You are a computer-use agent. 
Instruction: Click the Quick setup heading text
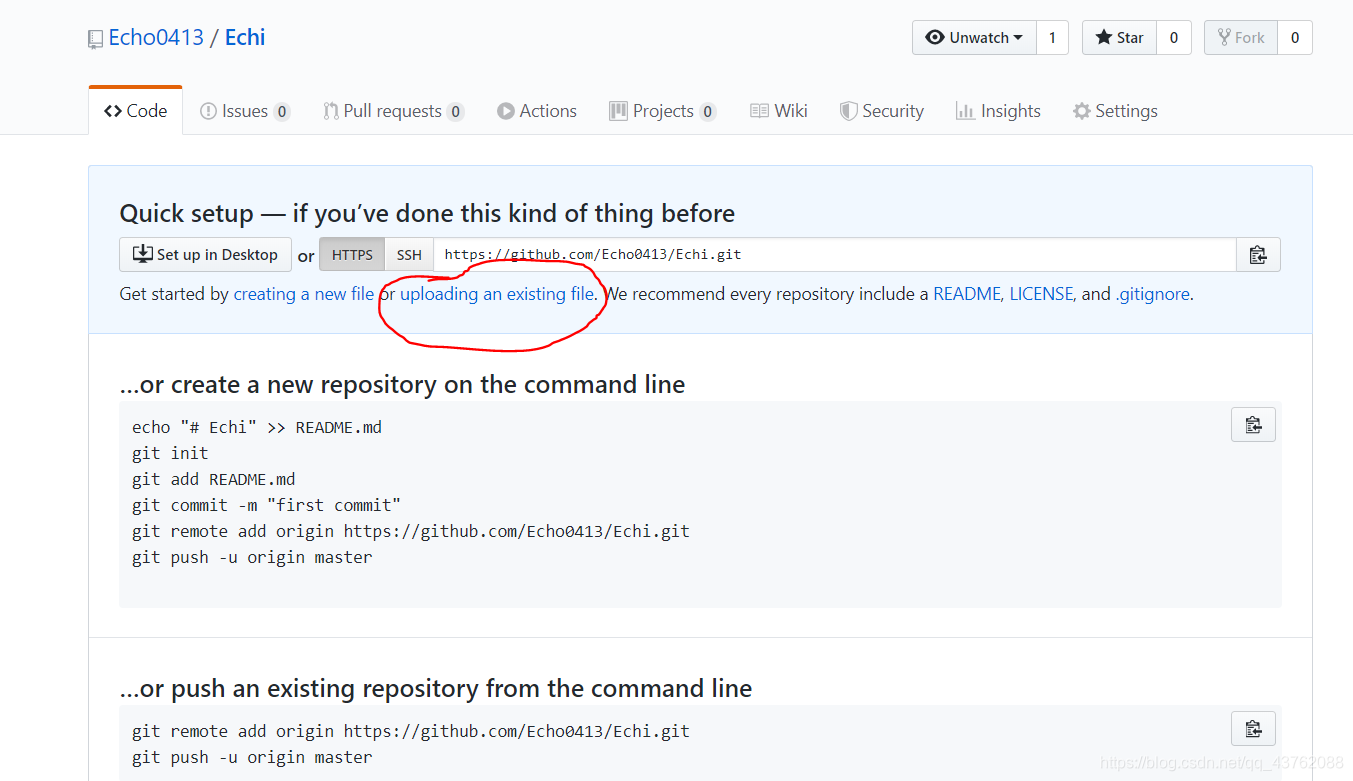click(427, 213)
